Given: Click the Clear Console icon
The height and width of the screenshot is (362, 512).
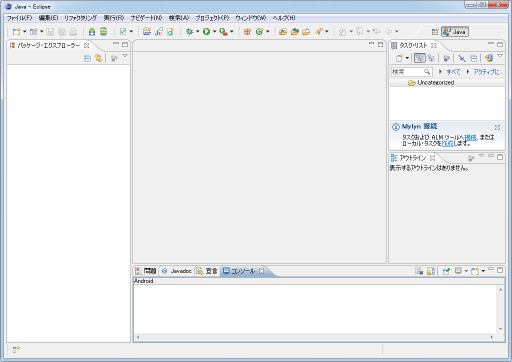Looking at the screenshot, I should (x=419, y=271).
